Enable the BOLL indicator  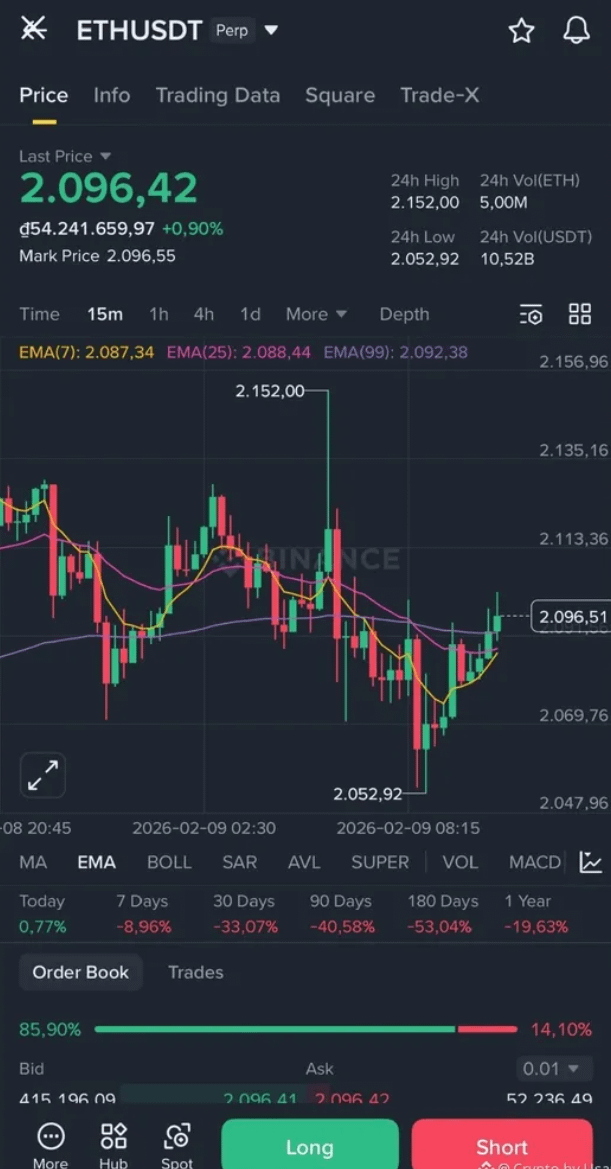[x=169, y=862]
